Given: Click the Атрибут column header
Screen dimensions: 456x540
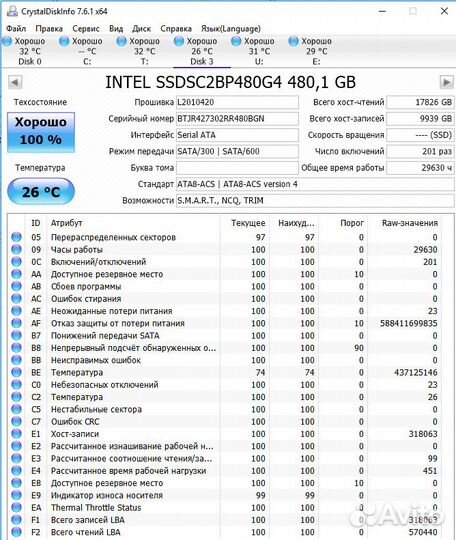Looking at the screenshot, I should tap(133, 223).
